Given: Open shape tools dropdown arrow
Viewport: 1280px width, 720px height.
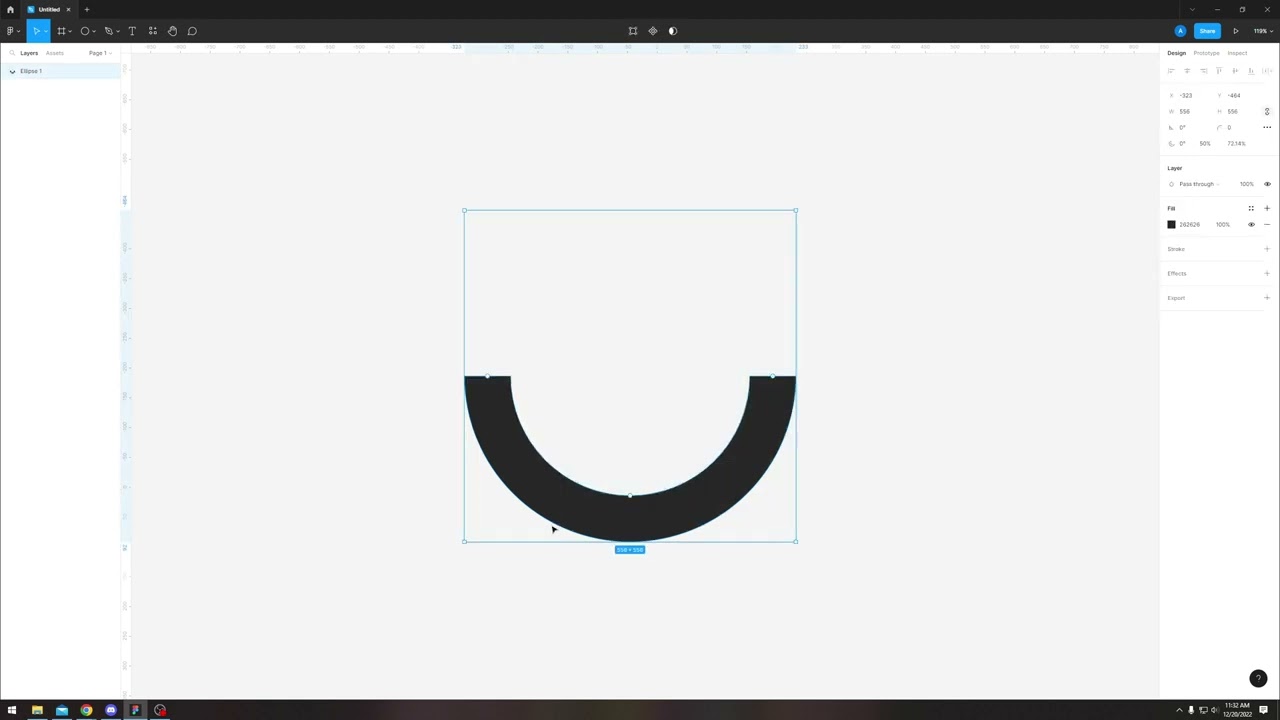Looking at the screenshot, I should point(94,32).
